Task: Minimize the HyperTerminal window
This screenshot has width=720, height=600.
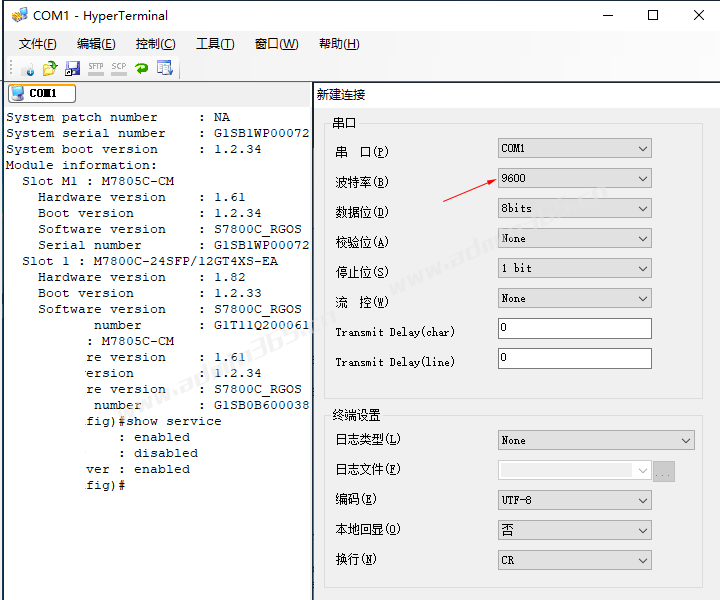Action: pyautogui.click(x=608, y=15)
